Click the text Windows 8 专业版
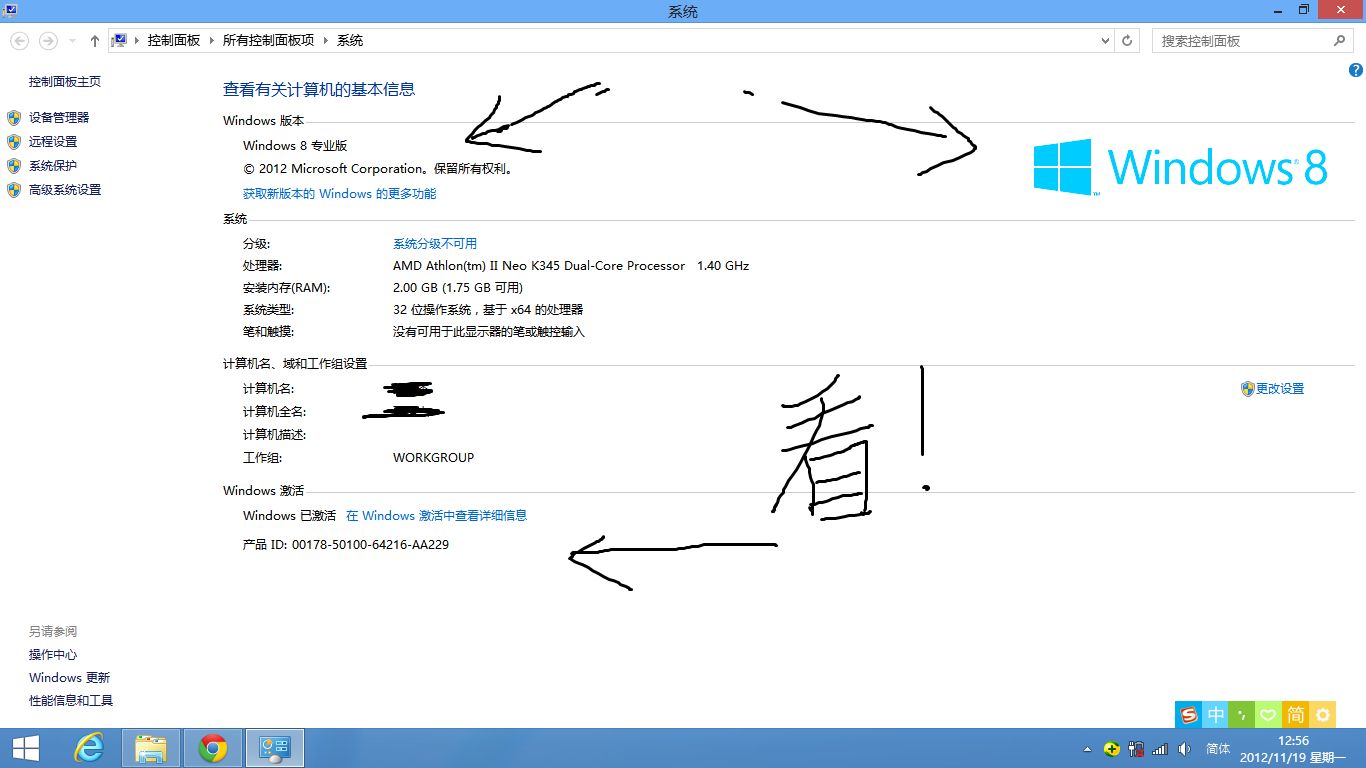Viewport: 1366px width, 768px height. pos(295,146)
